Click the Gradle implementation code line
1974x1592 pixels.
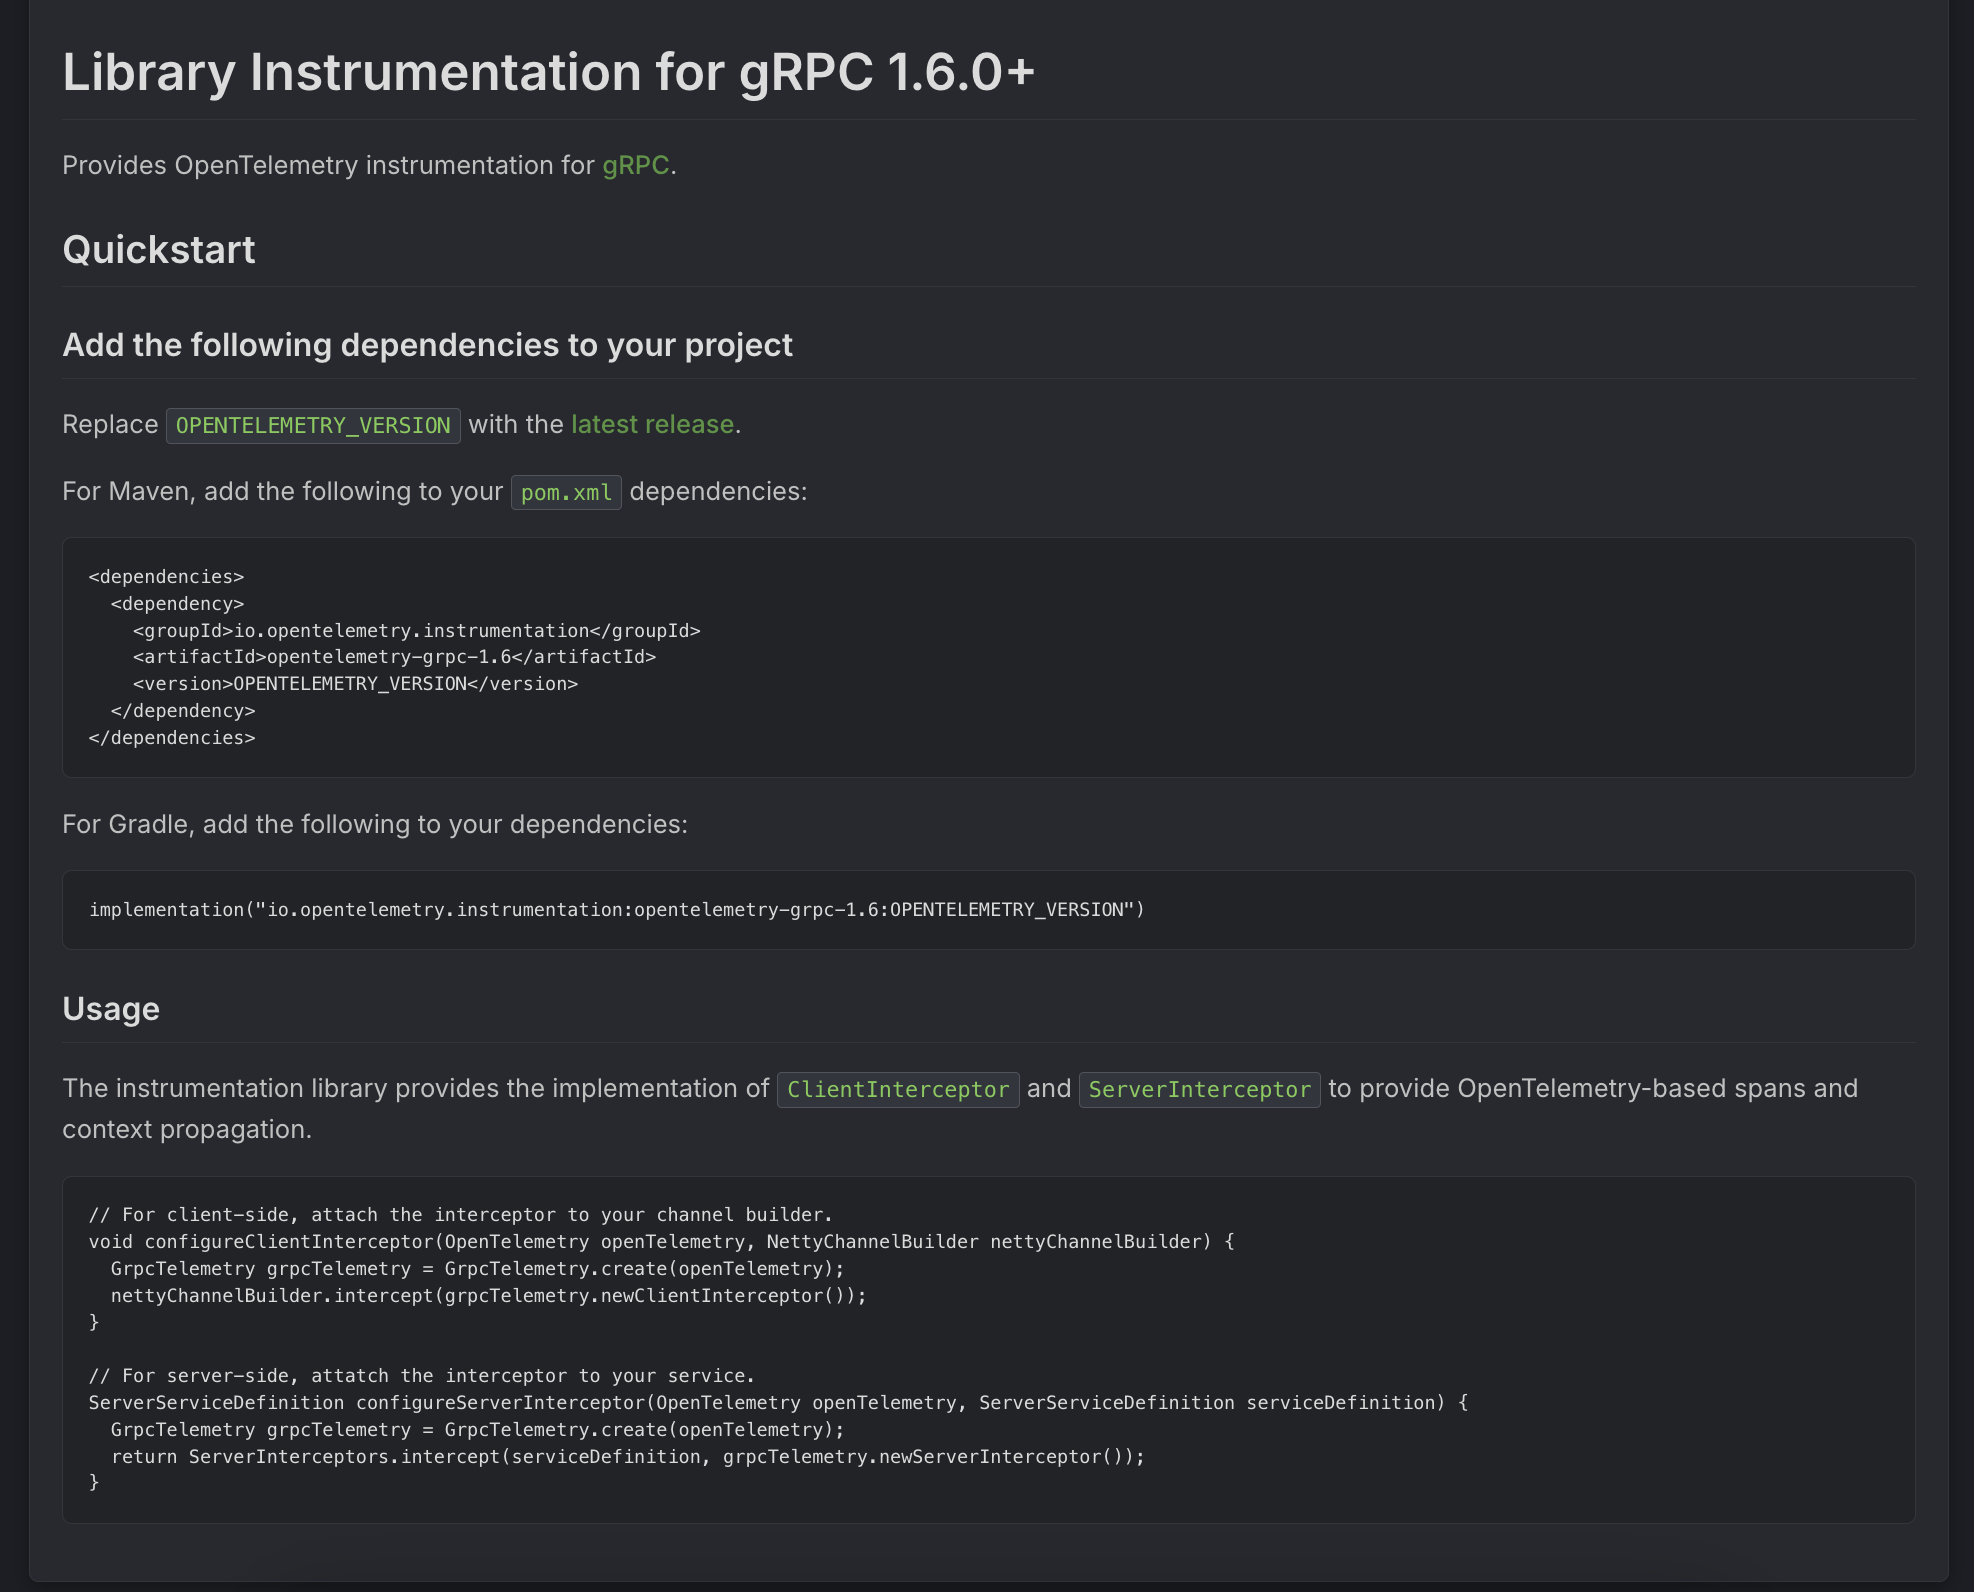coord(616,909)
